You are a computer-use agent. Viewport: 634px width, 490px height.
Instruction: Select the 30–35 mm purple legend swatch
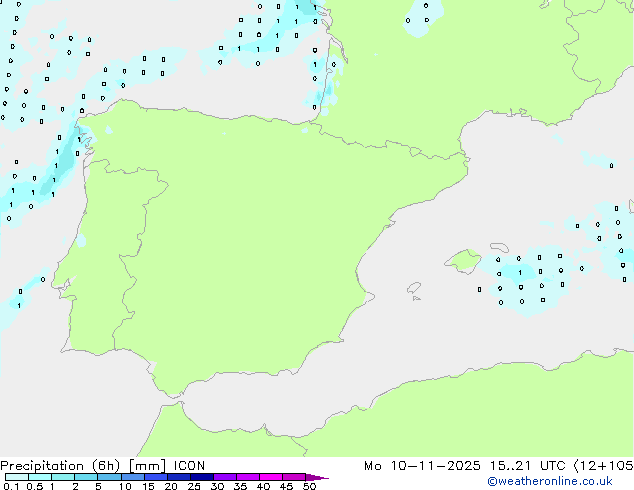(x=225, y=477)
